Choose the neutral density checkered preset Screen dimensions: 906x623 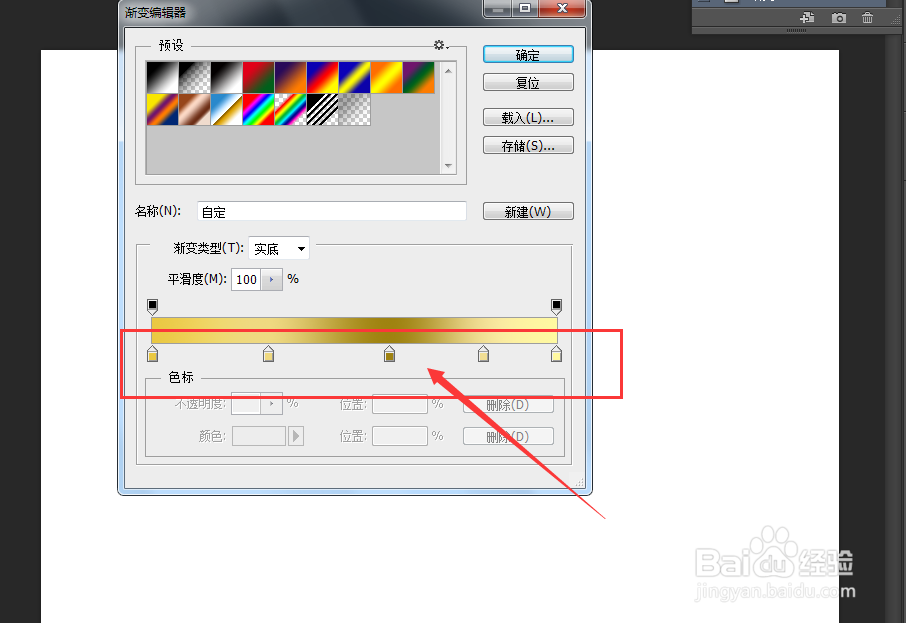click(354, 109)
